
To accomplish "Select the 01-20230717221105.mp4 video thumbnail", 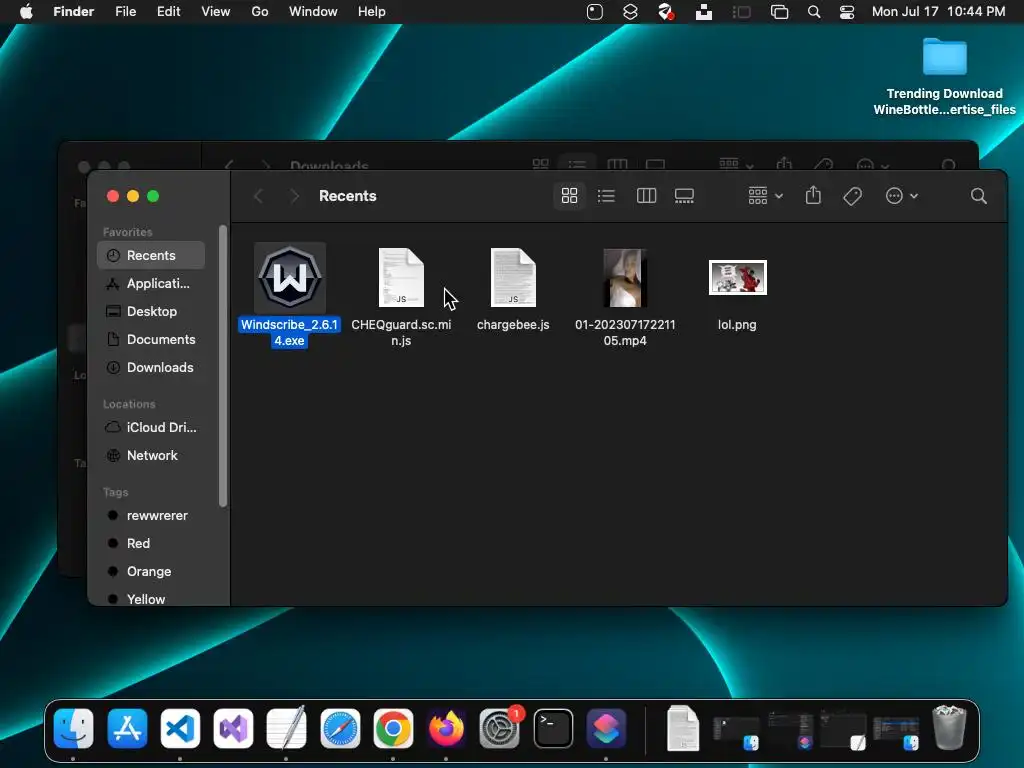I will tap(625, 278).
